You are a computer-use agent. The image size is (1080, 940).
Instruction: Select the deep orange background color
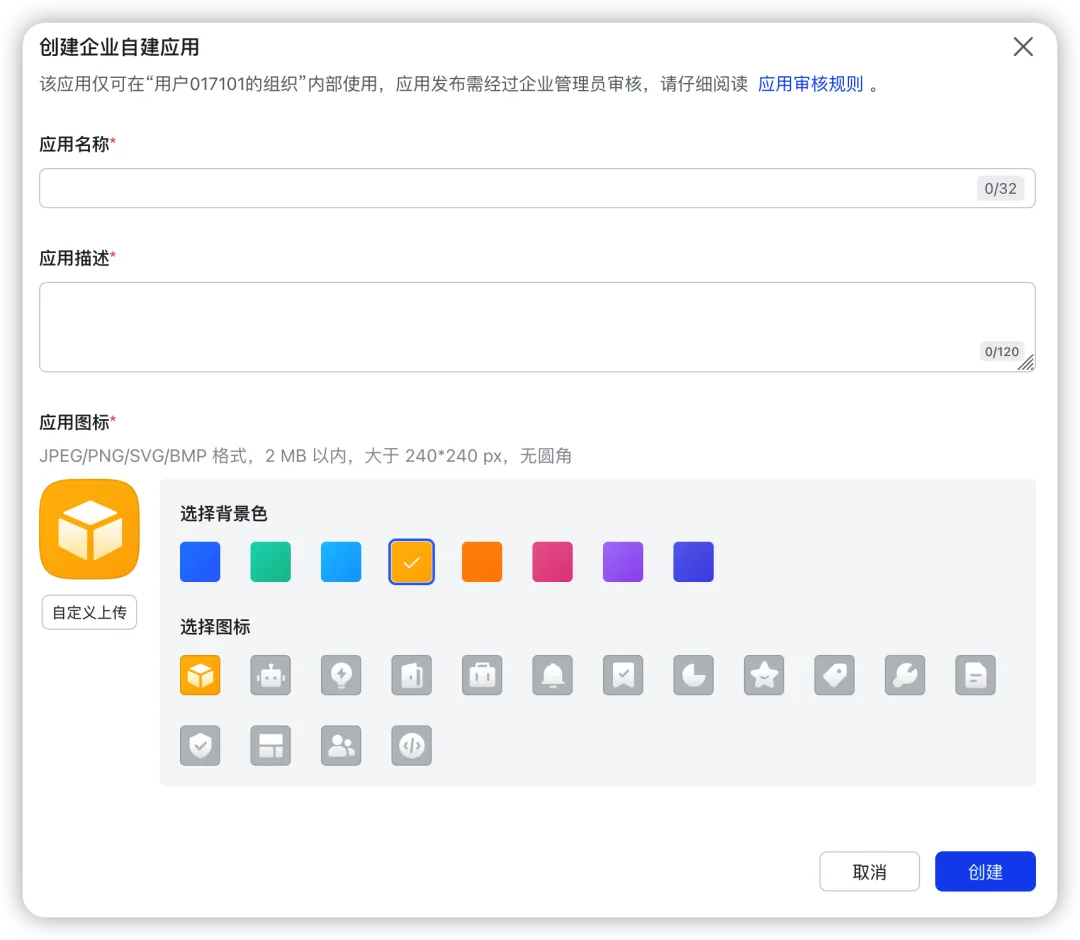[x=482, y=562]
